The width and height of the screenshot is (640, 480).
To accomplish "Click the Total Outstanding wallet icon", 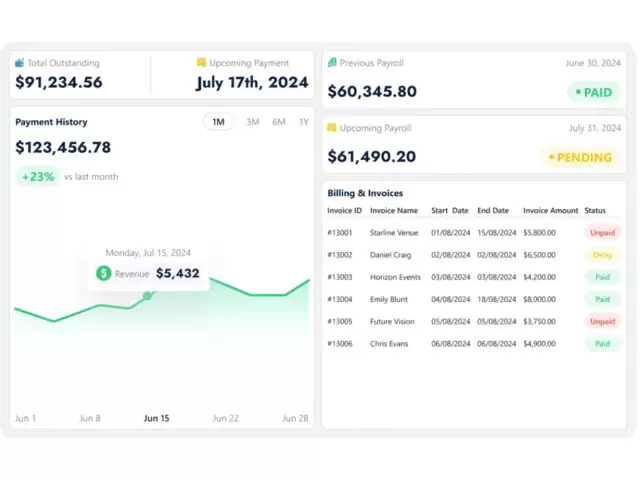I will pyautogui.click(x=20, y=62).
